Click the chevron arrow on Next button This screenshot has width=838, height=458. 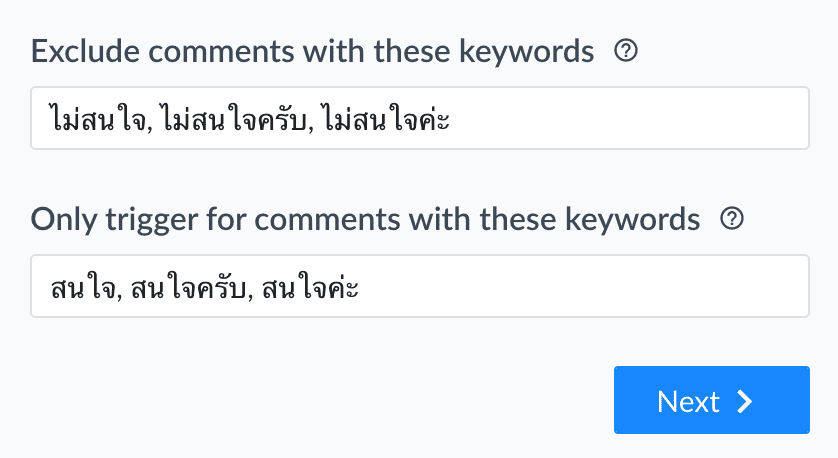744,401
